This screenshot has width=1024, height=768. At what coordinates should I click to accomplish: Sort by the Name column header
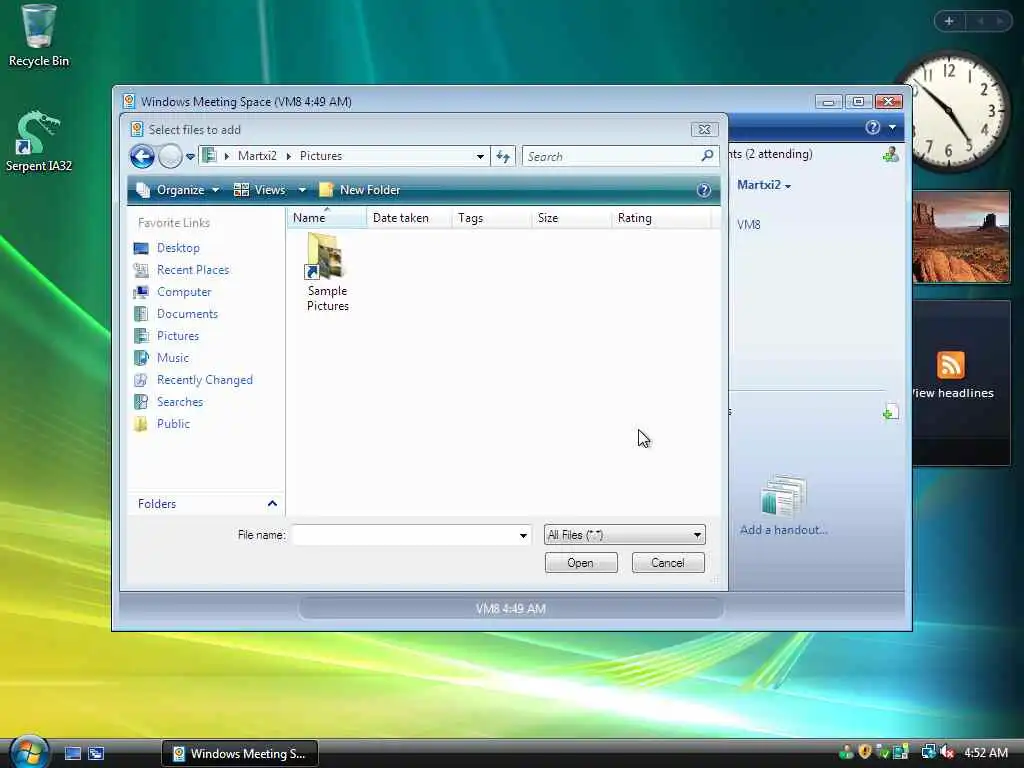327,218
